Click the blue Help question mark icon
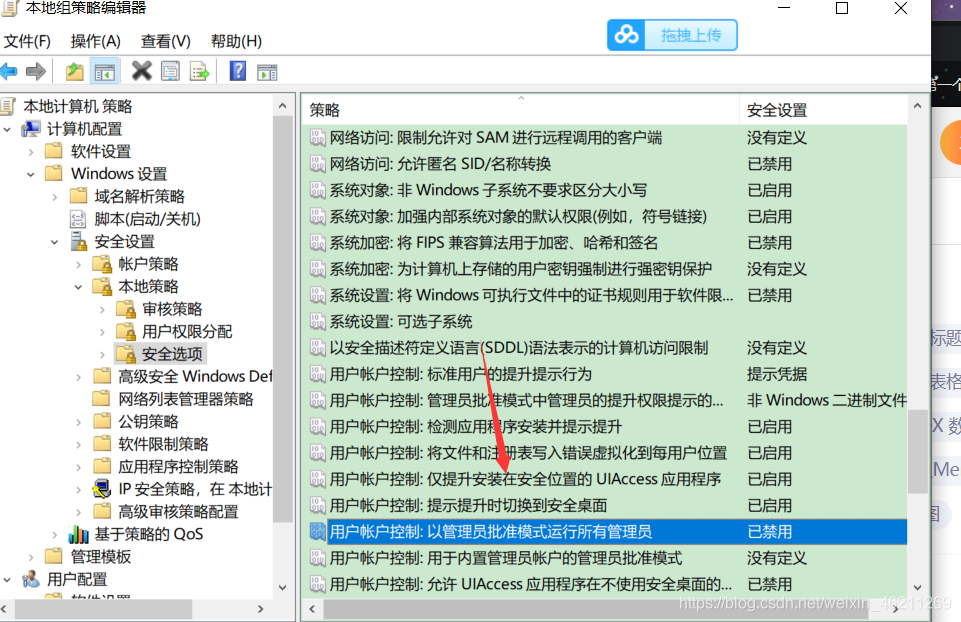Image resolution: width=961 pixels, height=622 pixels. 236,70
